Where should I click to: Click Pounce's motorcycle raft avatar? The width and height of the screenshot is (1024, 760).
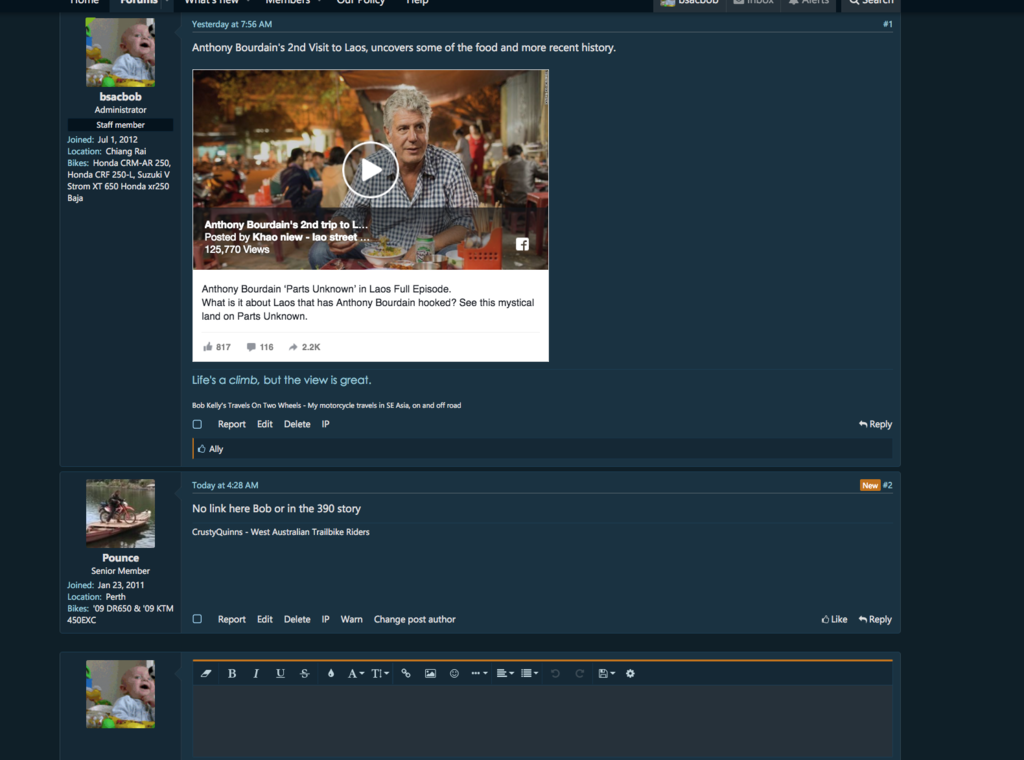pyautogui.click(x=120, y=513)
